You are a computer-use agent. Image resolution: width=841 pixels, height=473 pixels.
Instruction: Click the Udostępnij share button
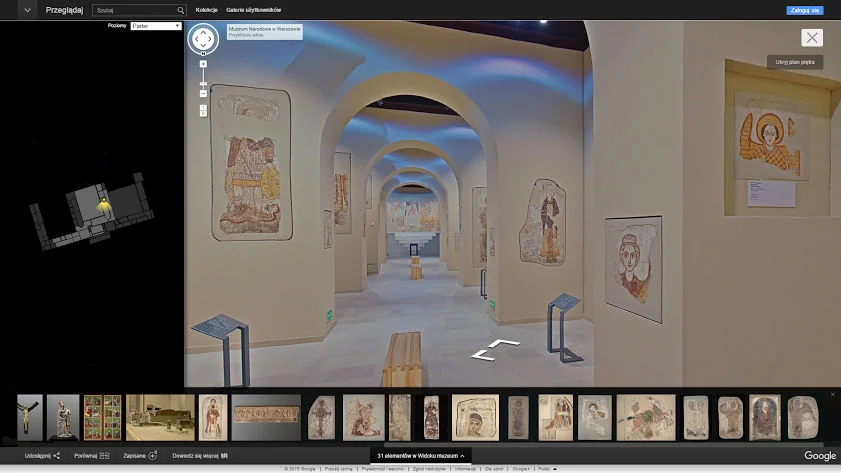click(42, 456)
